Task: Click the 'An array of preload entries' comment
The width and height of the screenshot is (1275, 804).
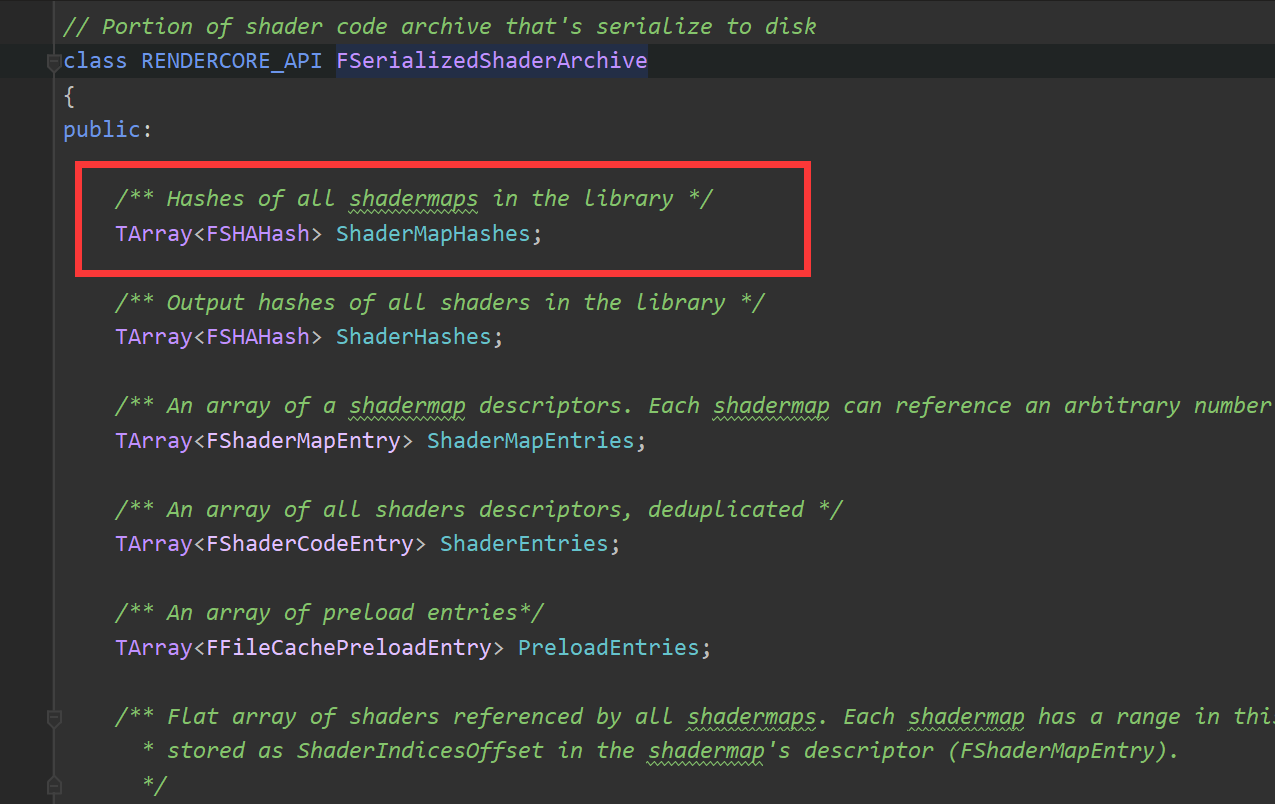Action: click(x=329, y=612)
